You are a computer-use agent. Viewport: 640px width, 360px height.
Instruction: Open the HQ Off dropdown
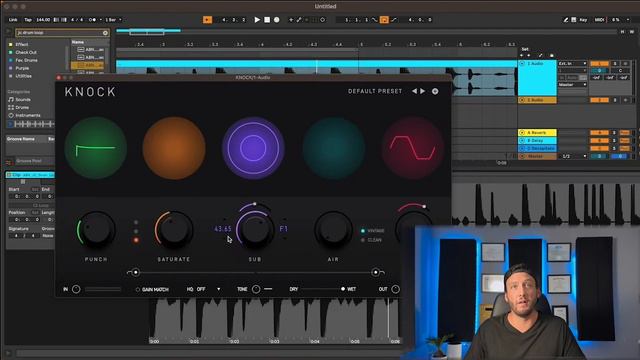click(x=204, y=289)
